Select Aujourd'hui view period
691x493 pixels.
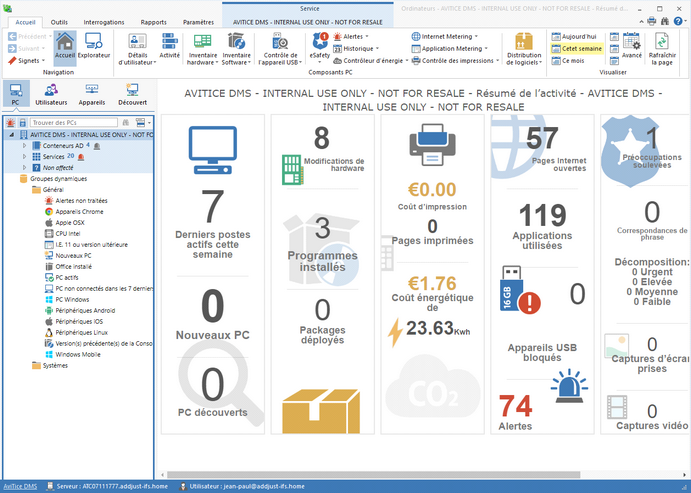pos(574,37)
